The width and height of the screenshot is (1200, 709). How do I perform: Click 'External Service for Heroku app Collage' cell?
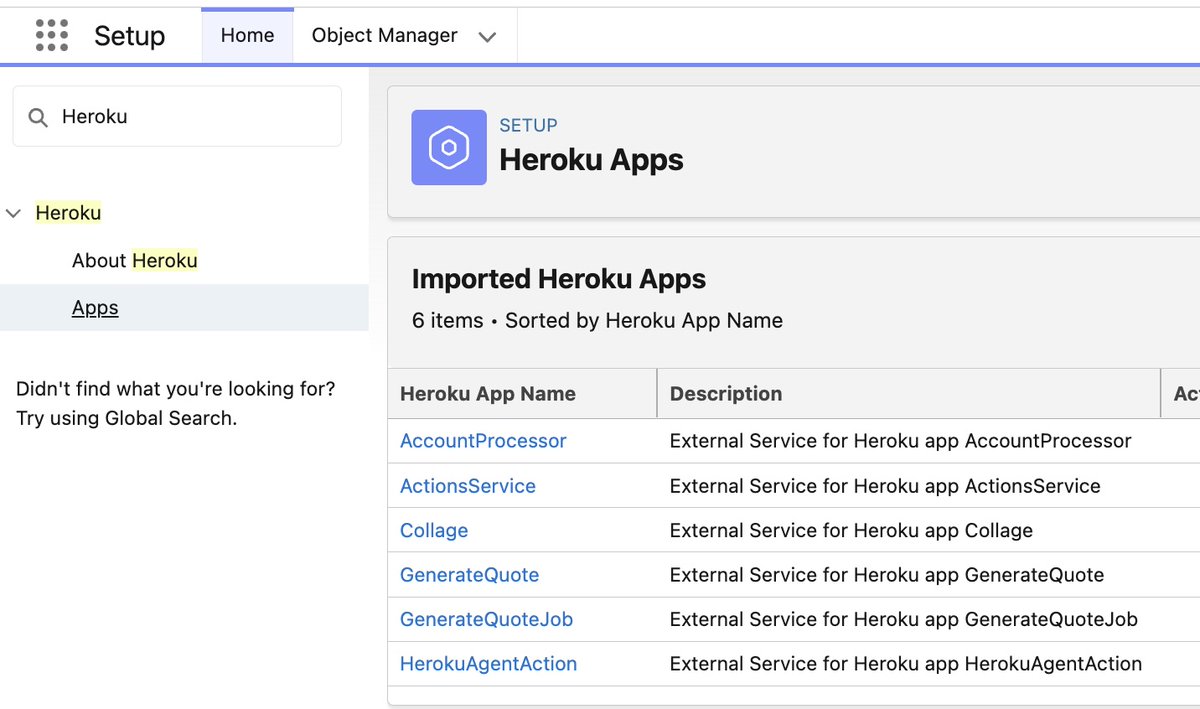coord(851,530)
